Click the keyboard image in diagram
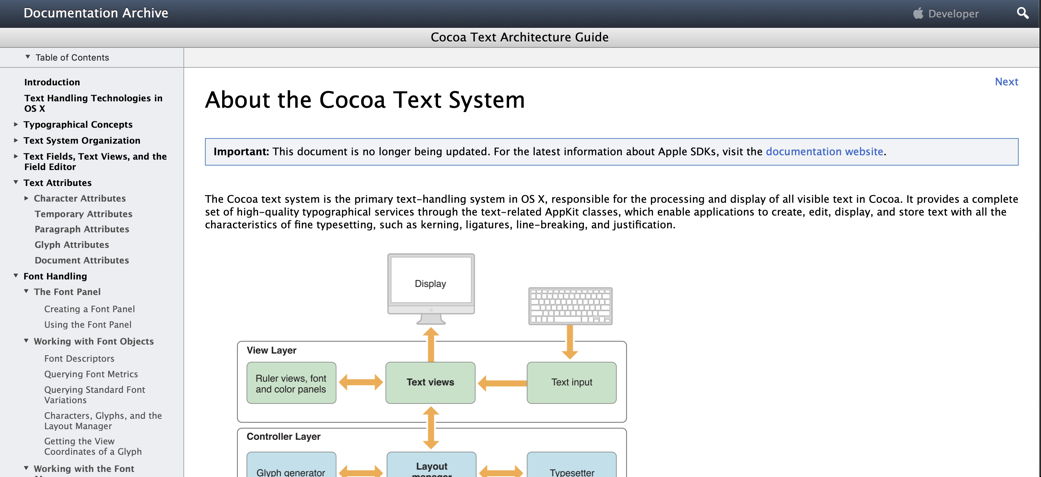 point(569,306)
